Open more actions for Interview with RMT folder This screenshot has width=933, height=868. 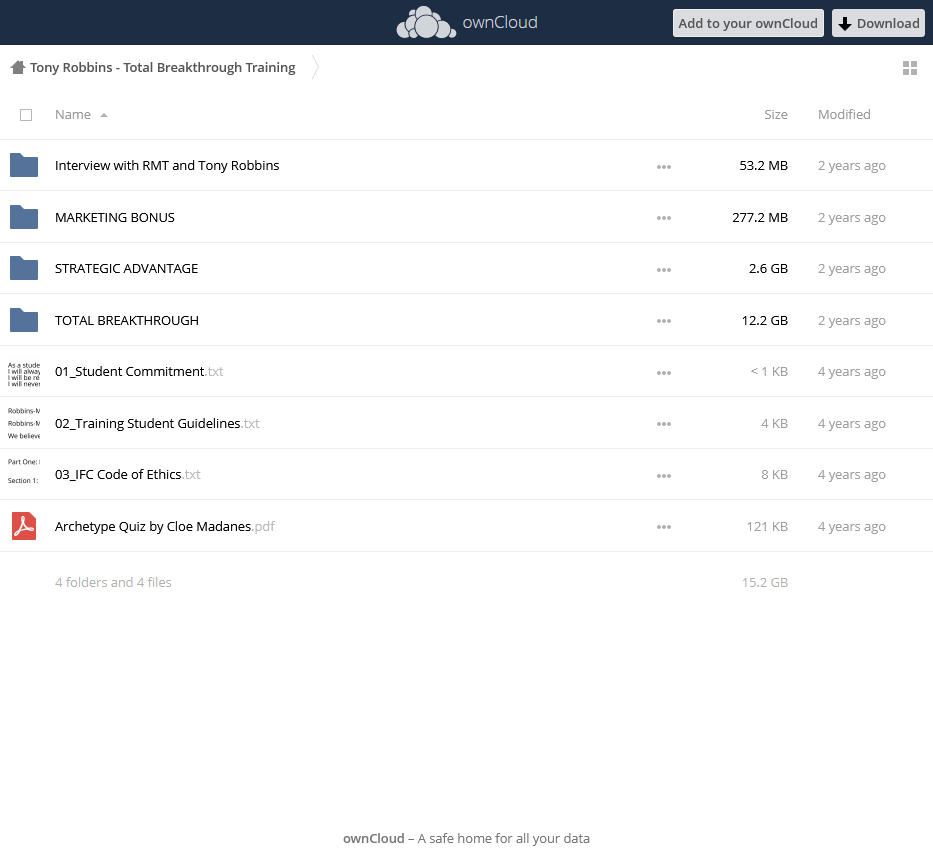pyautogui.click(x=664, y=167)
